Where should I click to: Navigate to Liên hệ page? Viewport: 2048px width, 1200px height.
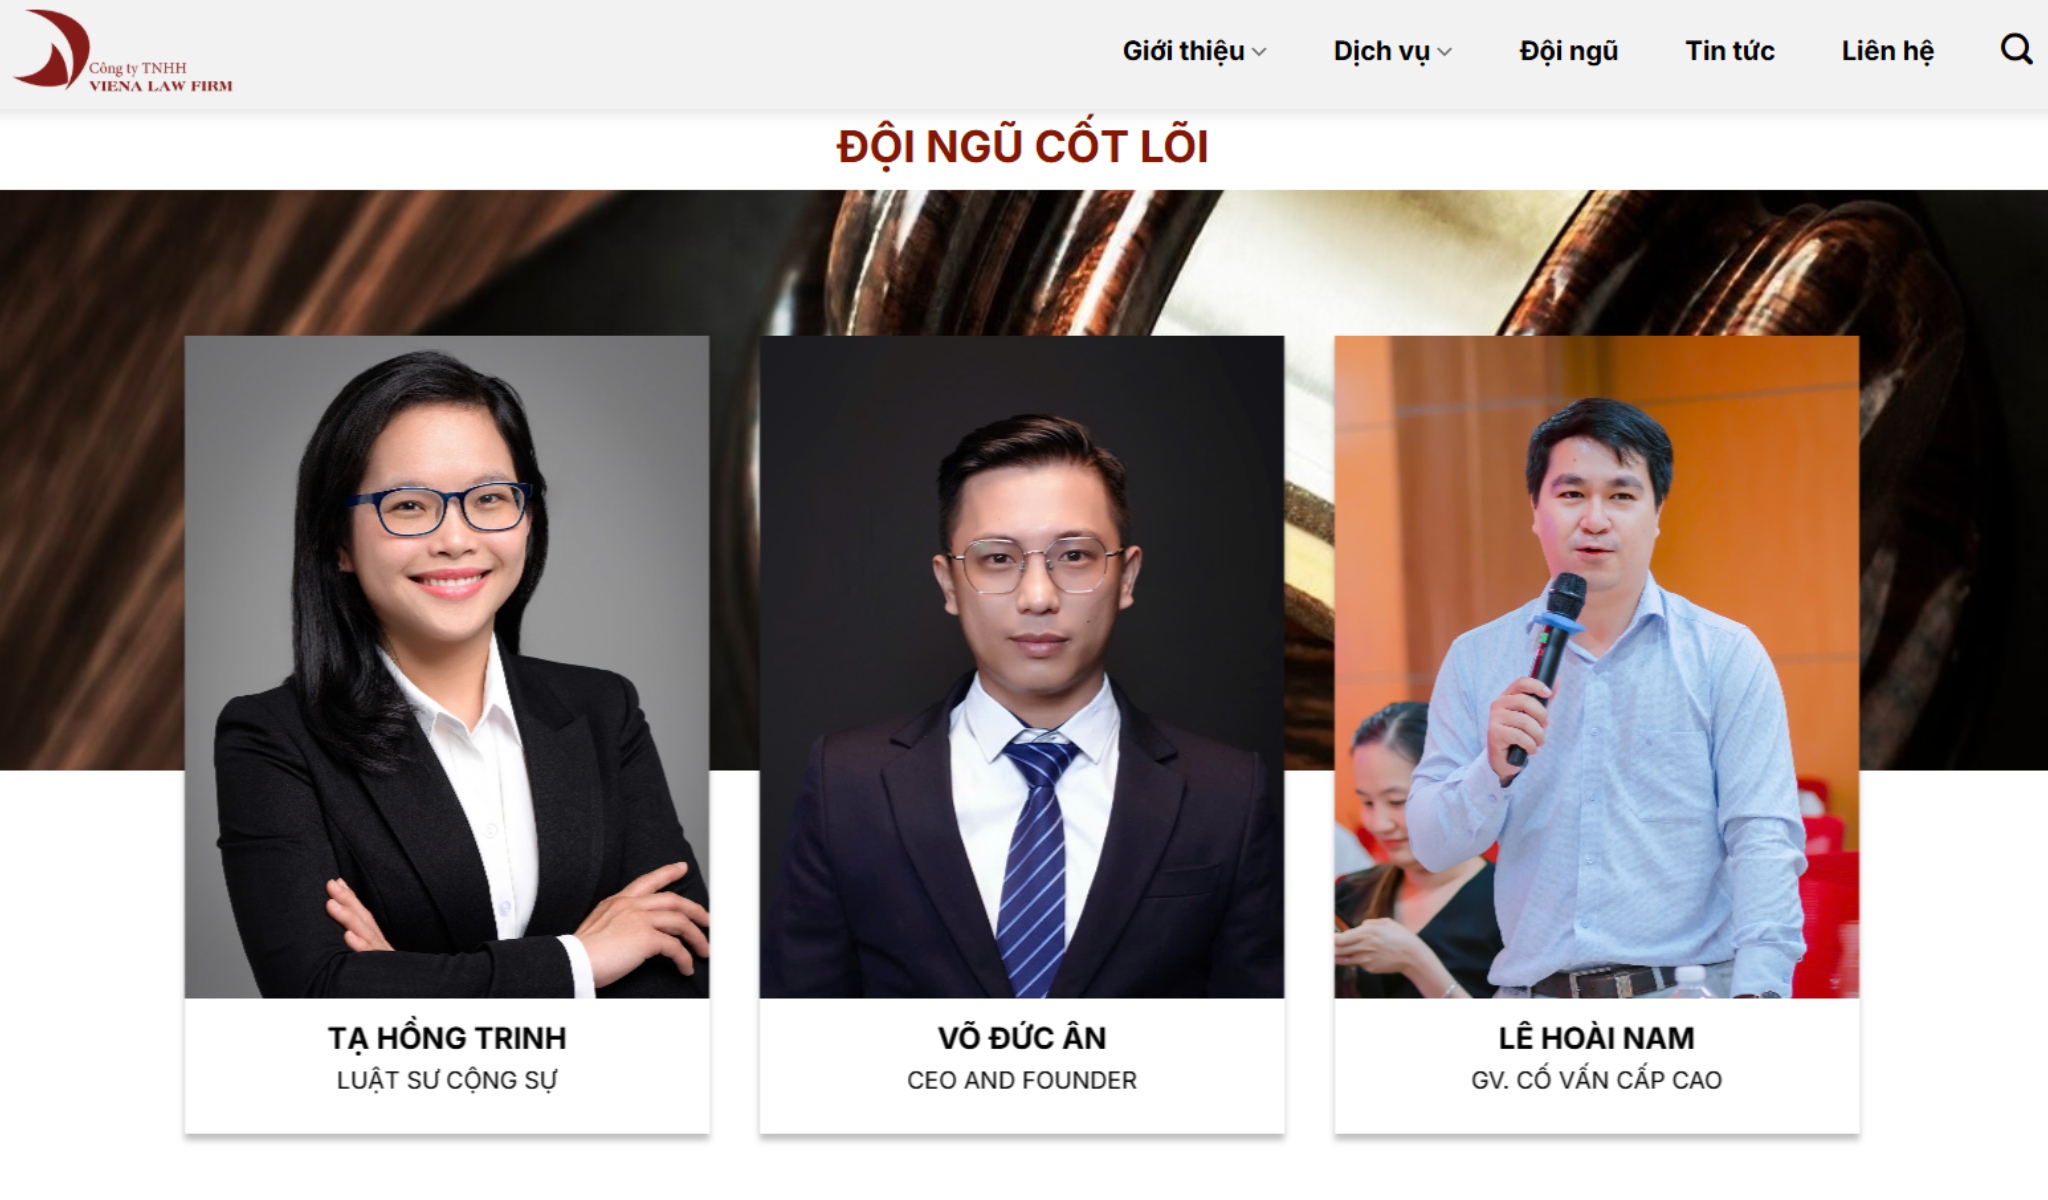(1887, 51)
